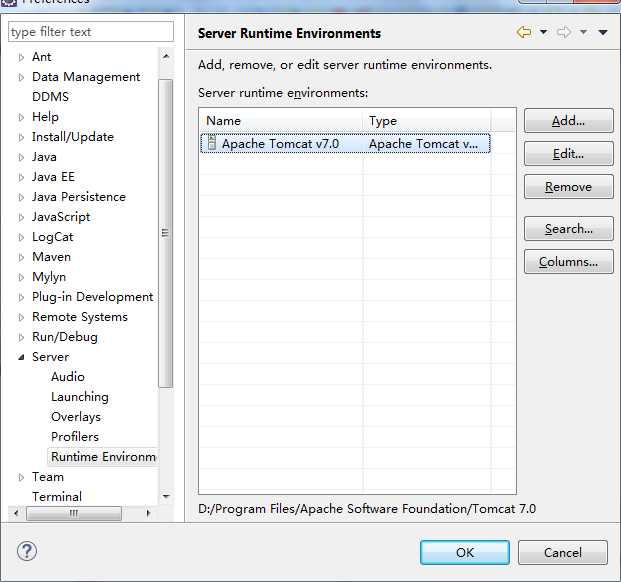Click the tree vertical scrollbar thumb
This screenshot has width=621, height=582.
(x=166, y=233)
